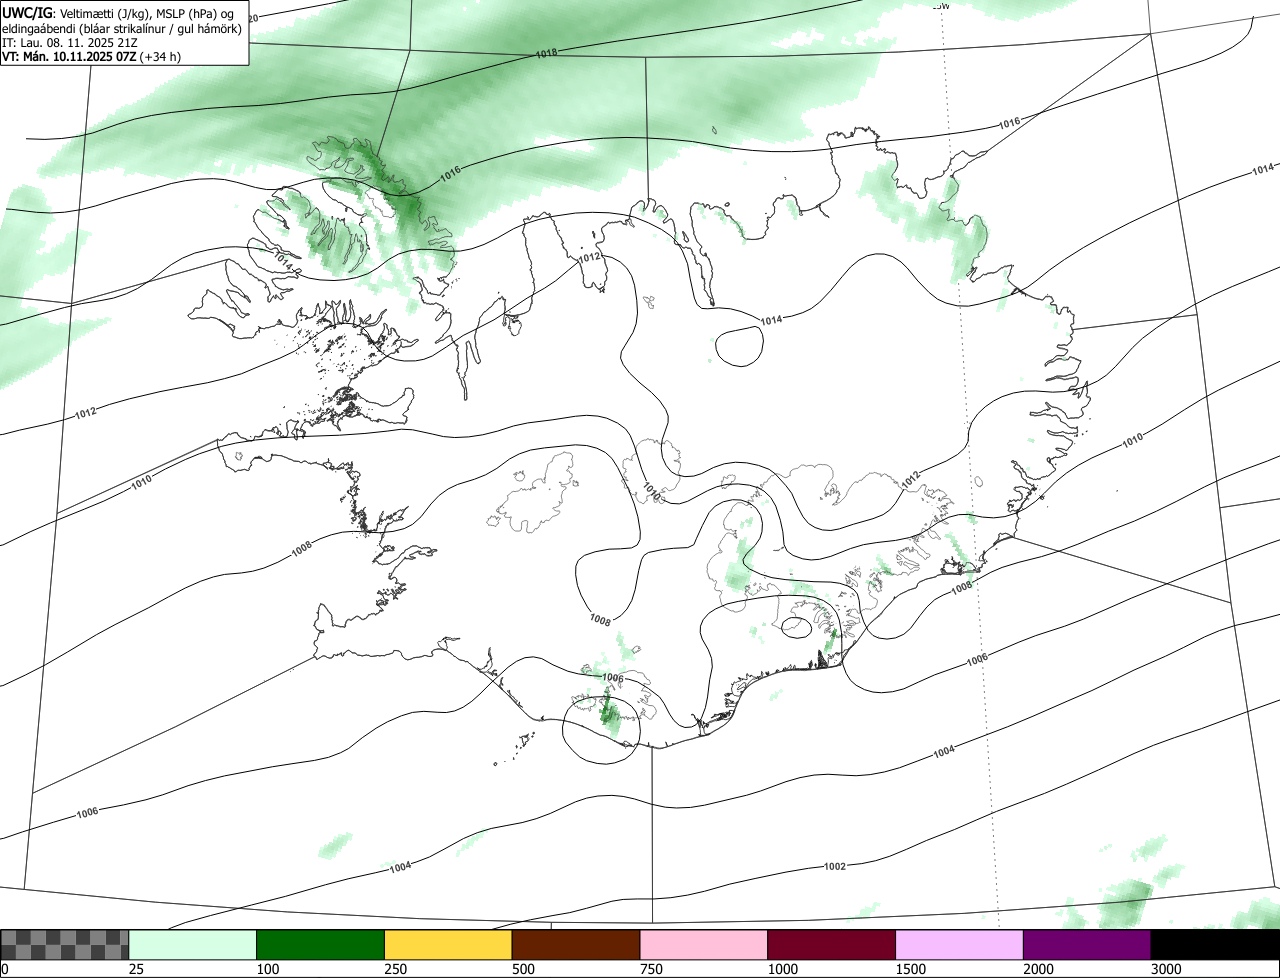Viewport: 1280px width, 978px height.
Task: Click the "1018" isobar label
Action: click(546, 53)
